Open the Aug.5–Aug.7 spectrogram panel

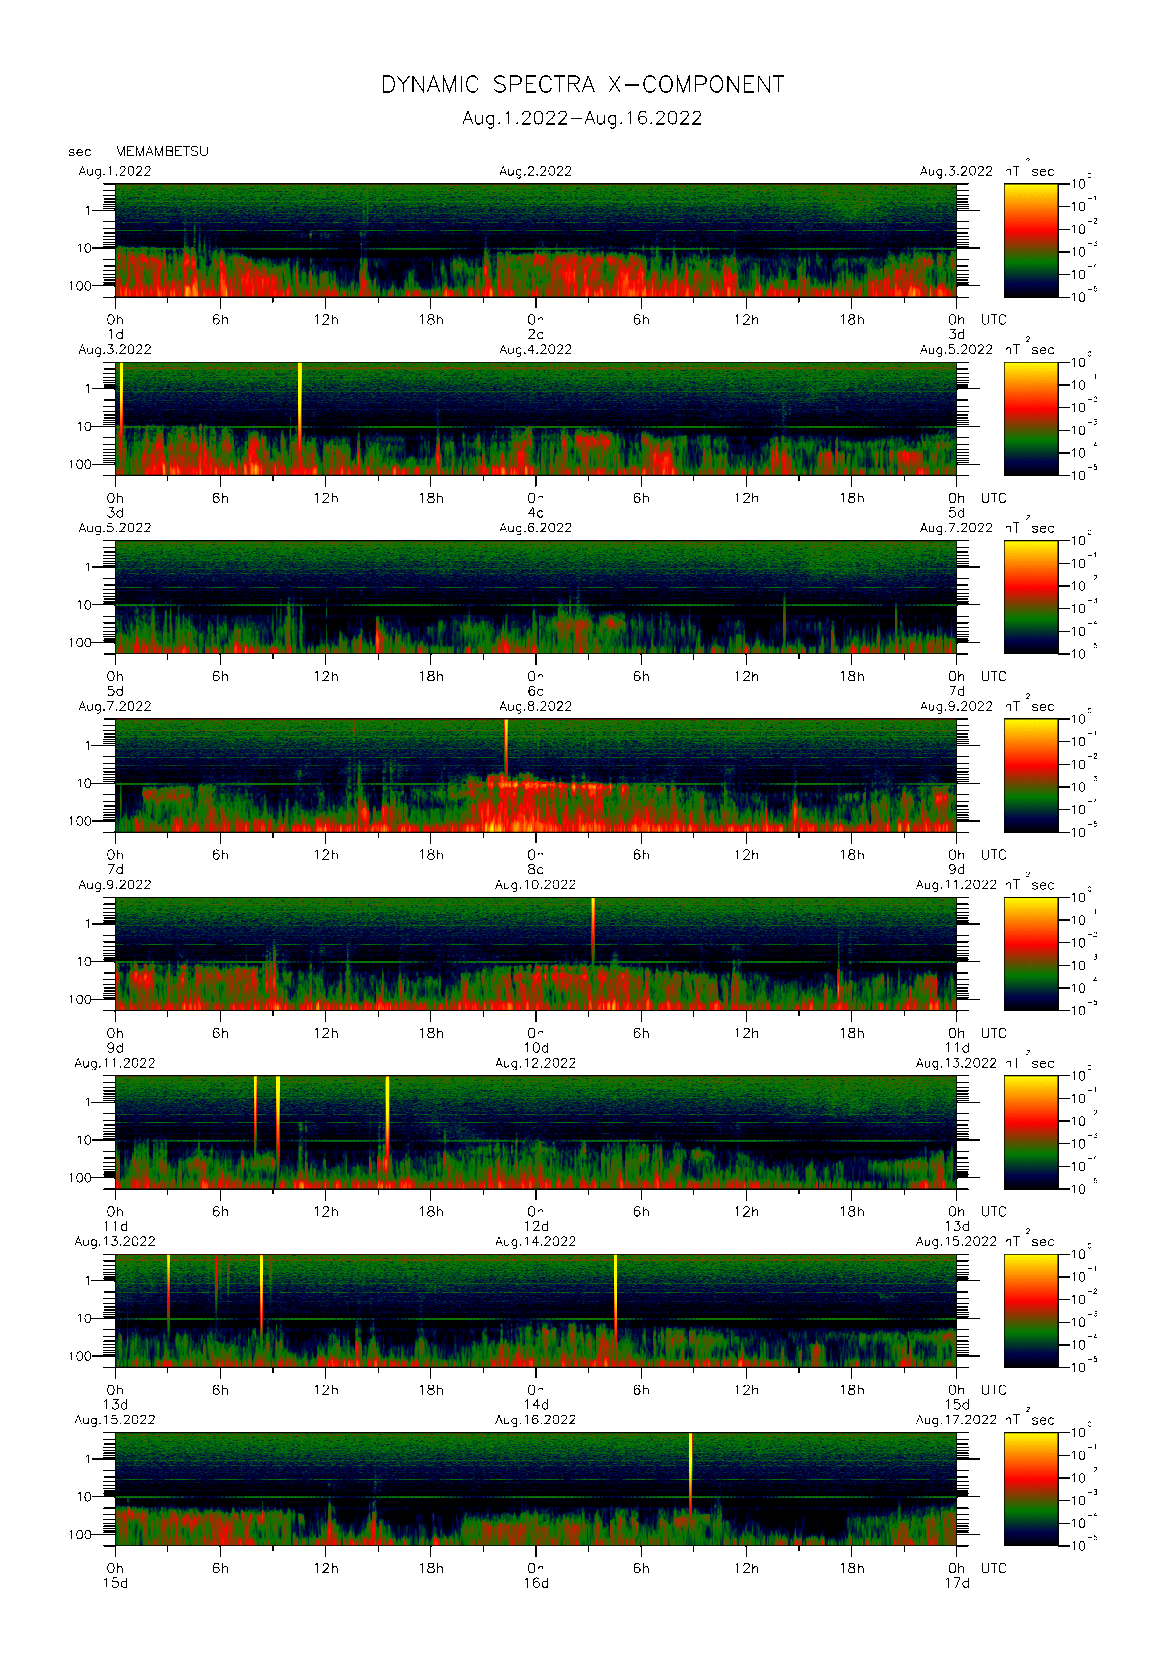[536, 597]
